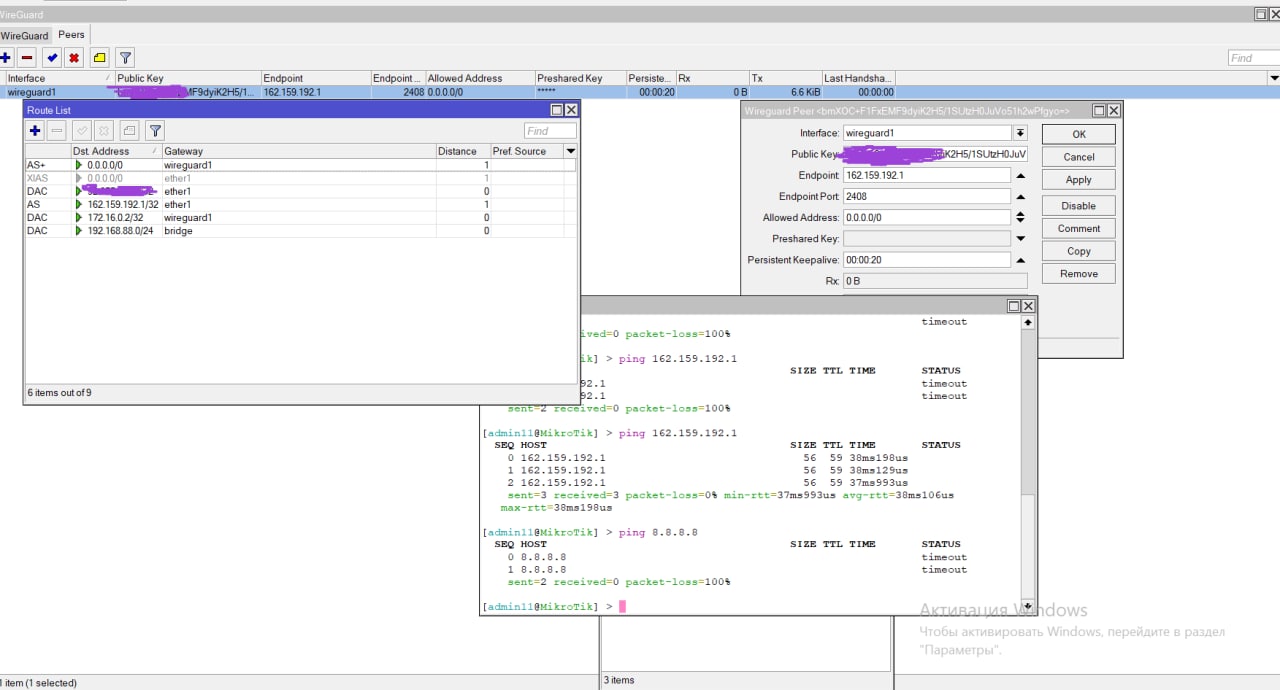The width and height of the screenshot is (1280, 690).
Task: Select AS+ route 0.0.0.0/0 via wireguard1
Action: [300, 165]
